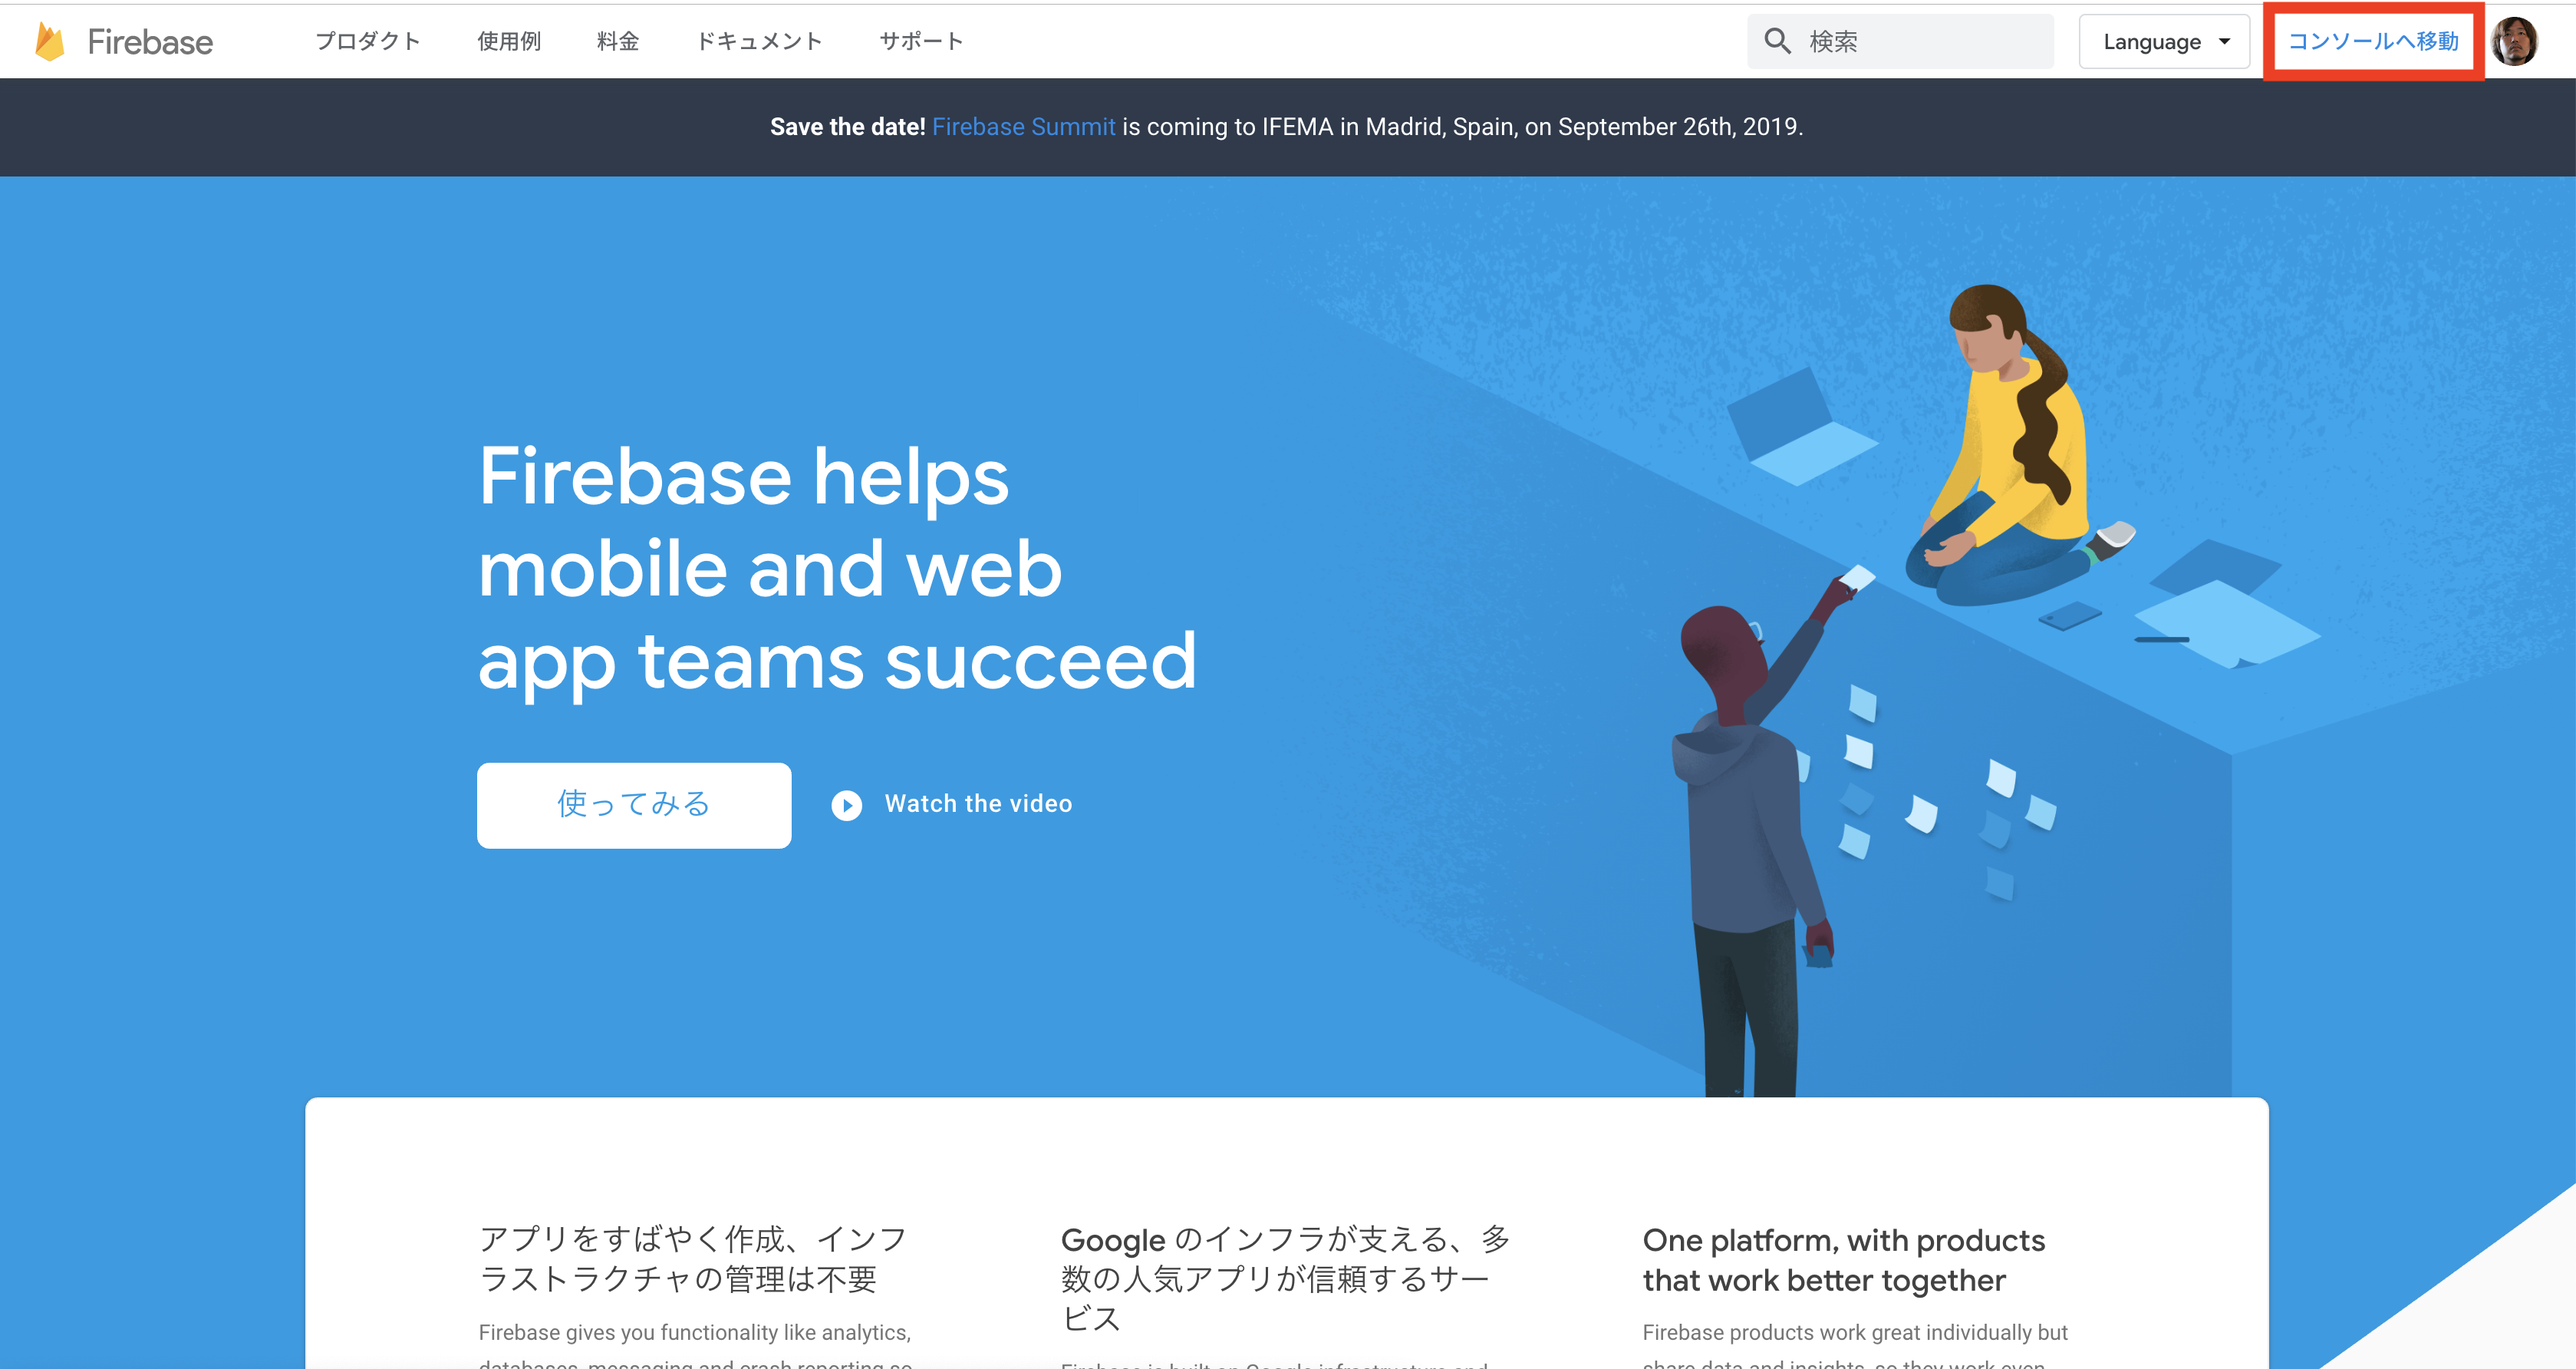Select heading Google のインフラが支える

[x=1285, y=1278]
